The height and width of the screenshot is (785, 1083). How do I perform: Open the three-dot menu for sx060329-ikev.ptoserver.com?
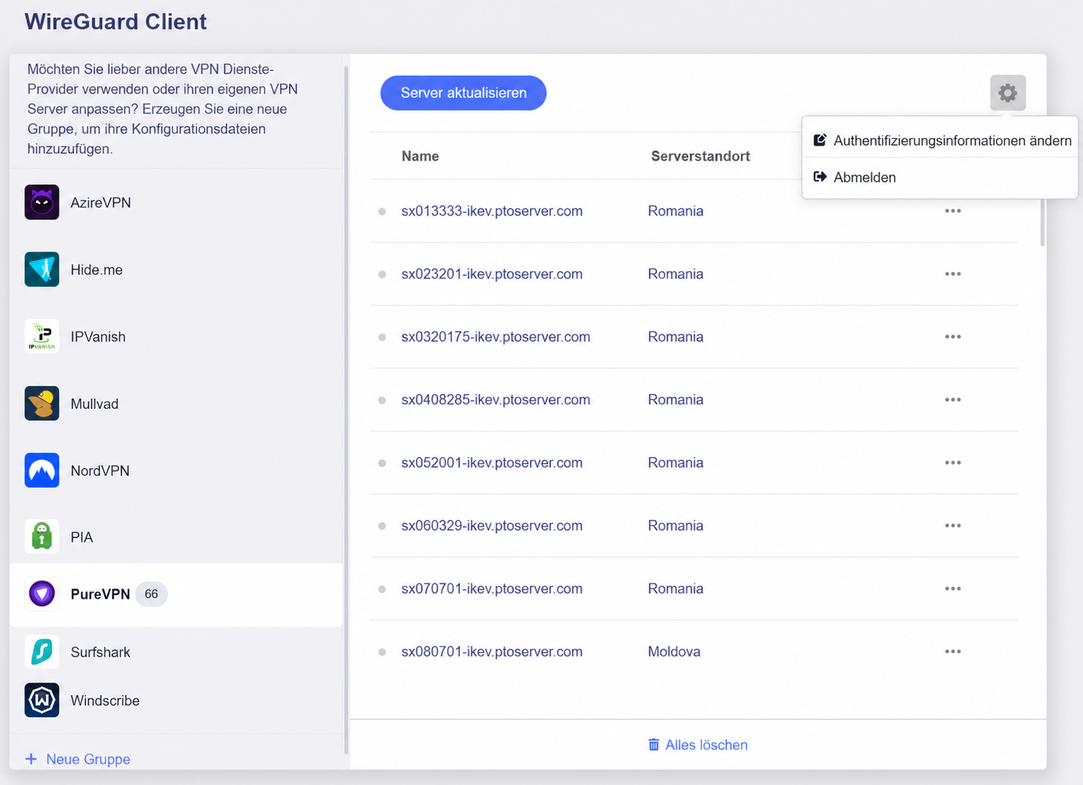point(952,525)
